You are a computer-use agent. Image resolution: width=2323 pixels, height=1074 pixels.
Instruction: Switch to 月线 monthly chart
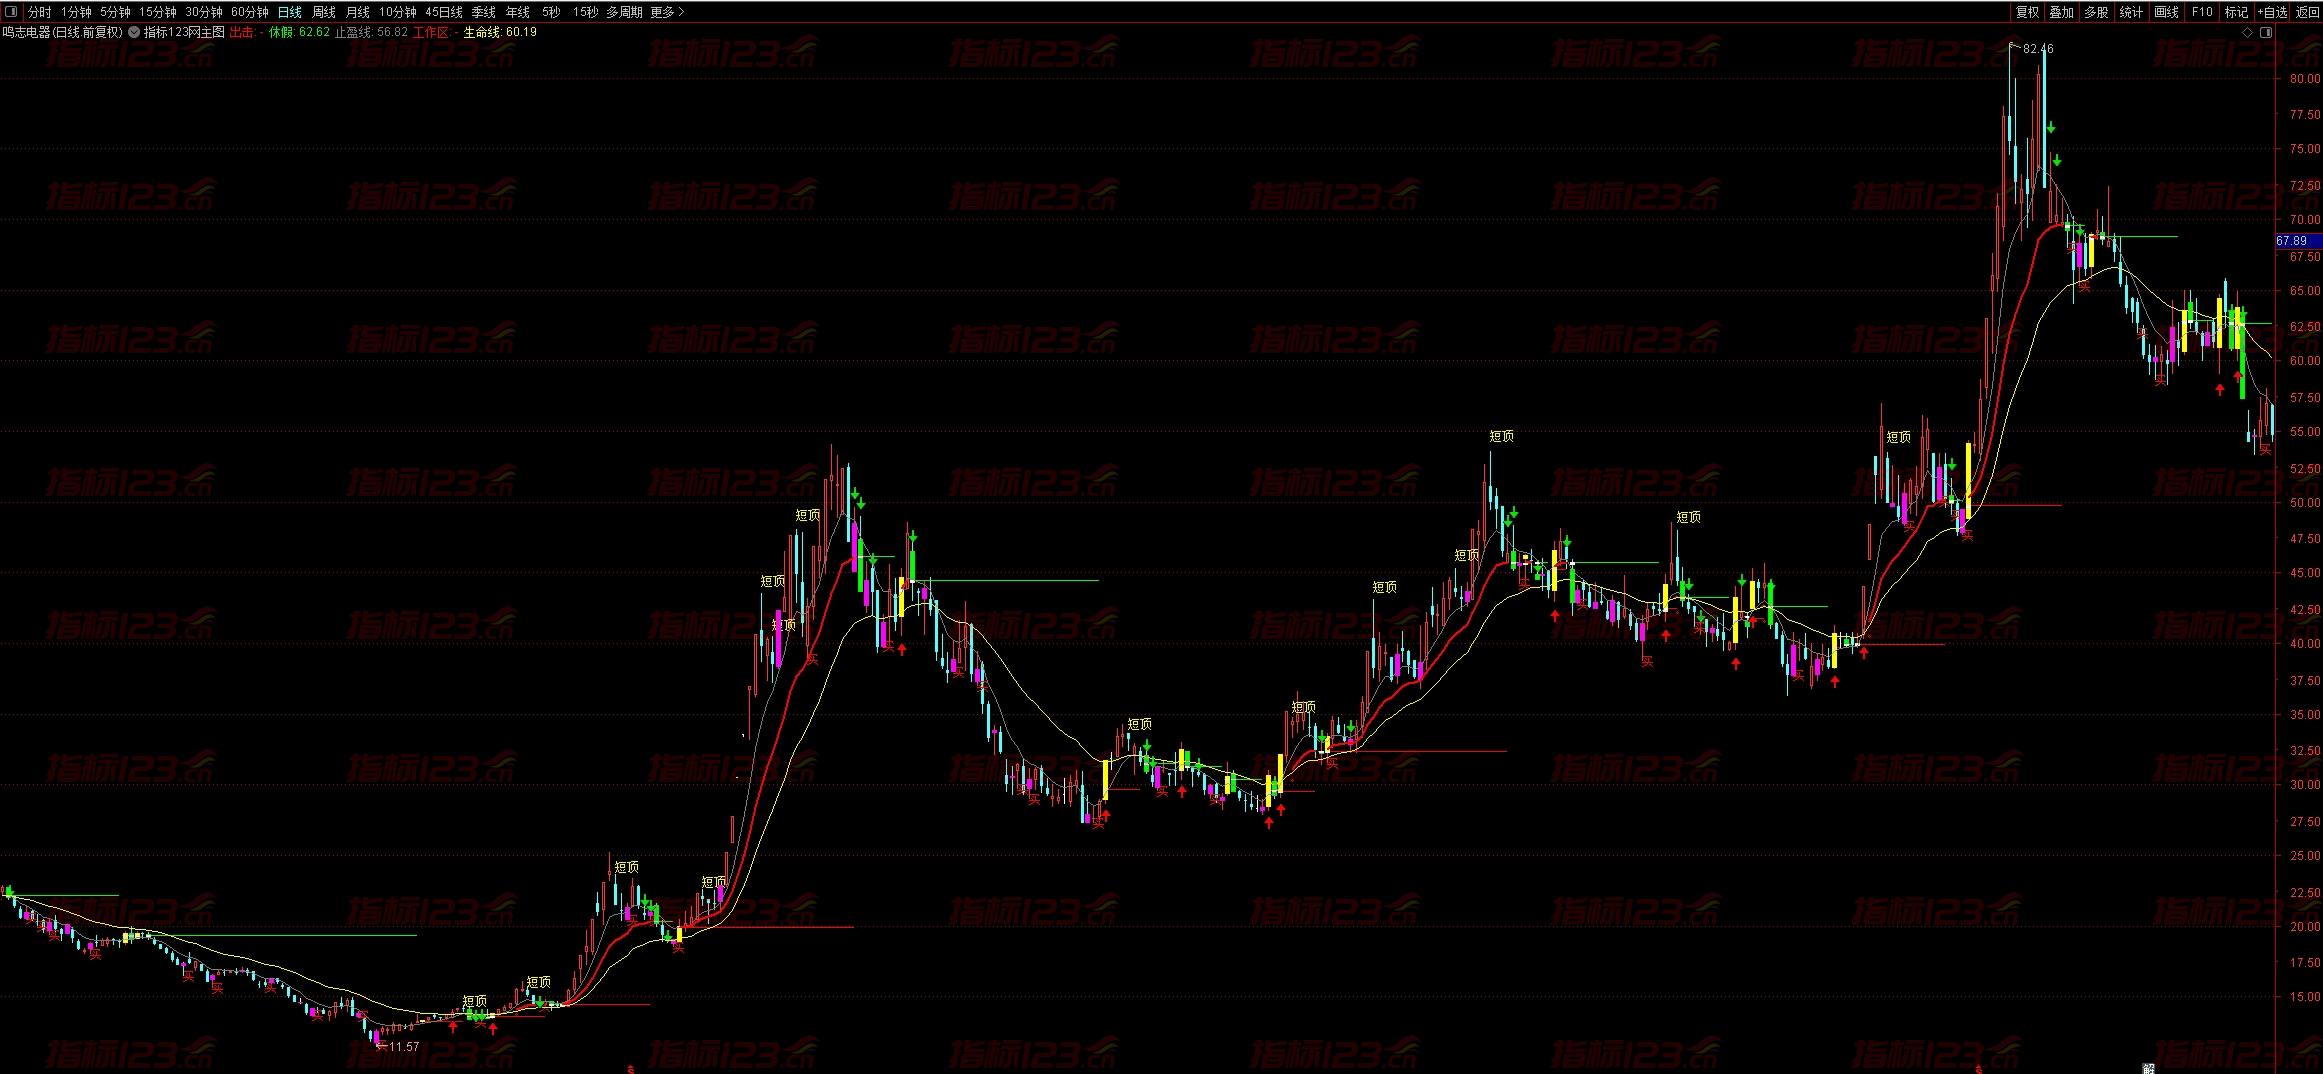[357, 12]
